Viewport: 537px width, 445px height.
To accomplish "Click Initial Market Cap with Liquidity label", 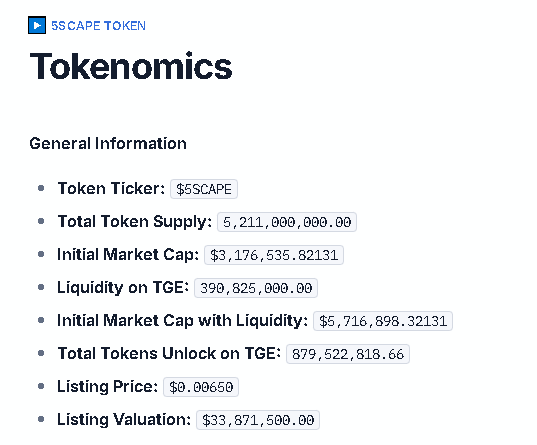I will pos(183,321).
